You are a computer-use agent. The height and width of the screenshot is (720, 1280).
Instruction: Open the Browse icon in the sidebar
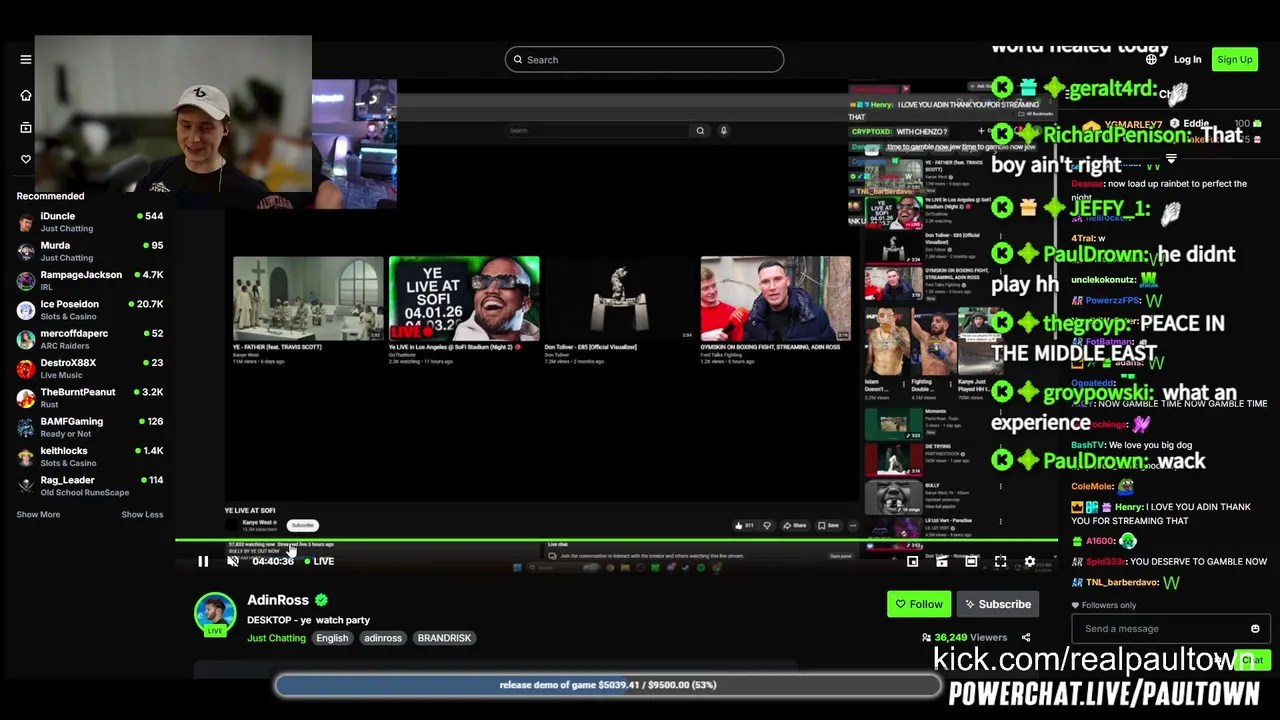pos(26,127)
